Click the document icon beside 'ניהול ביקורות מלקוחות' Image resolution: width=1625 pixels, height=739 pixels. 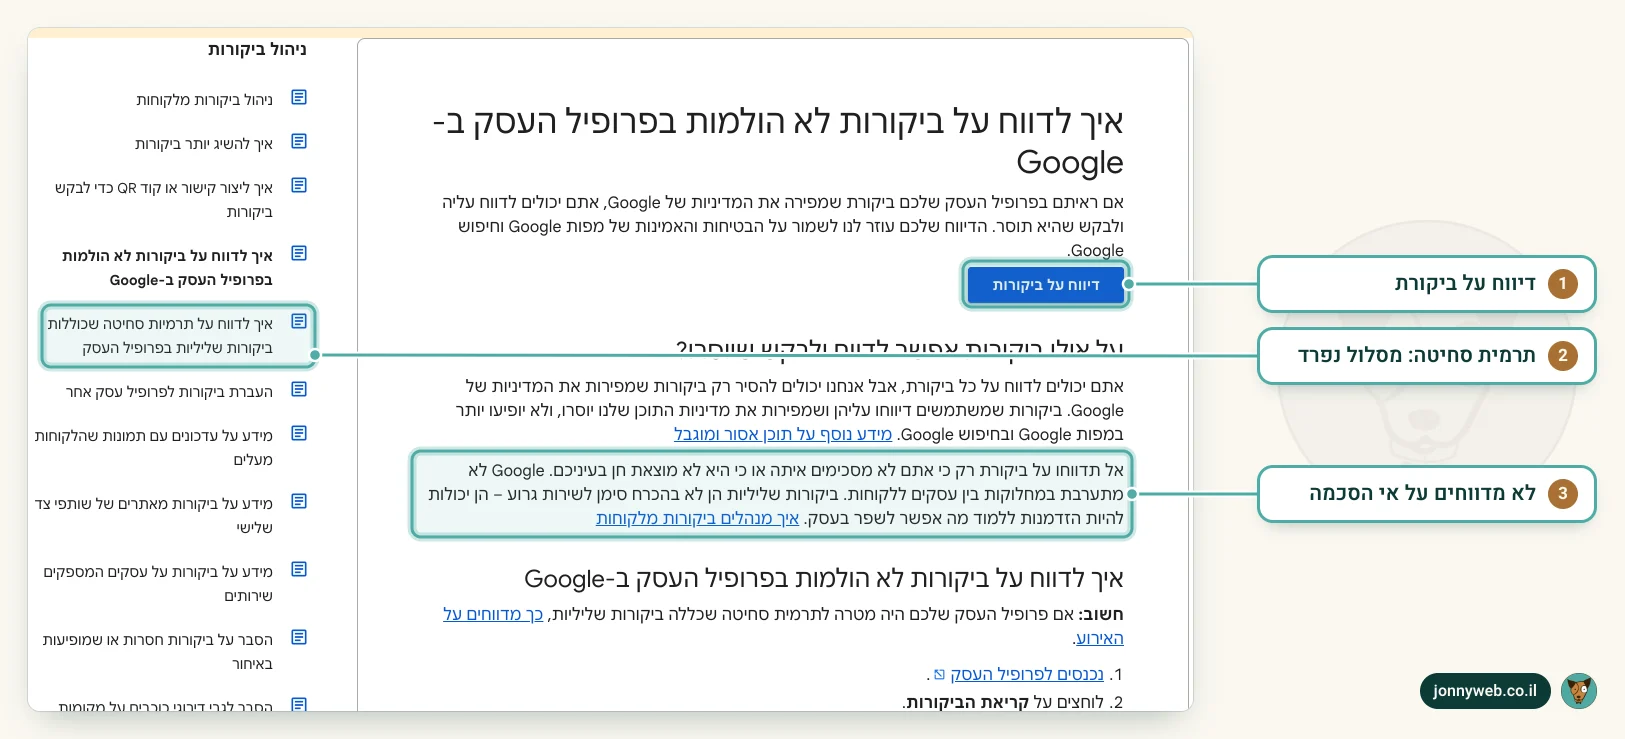[x=298, y=98]
